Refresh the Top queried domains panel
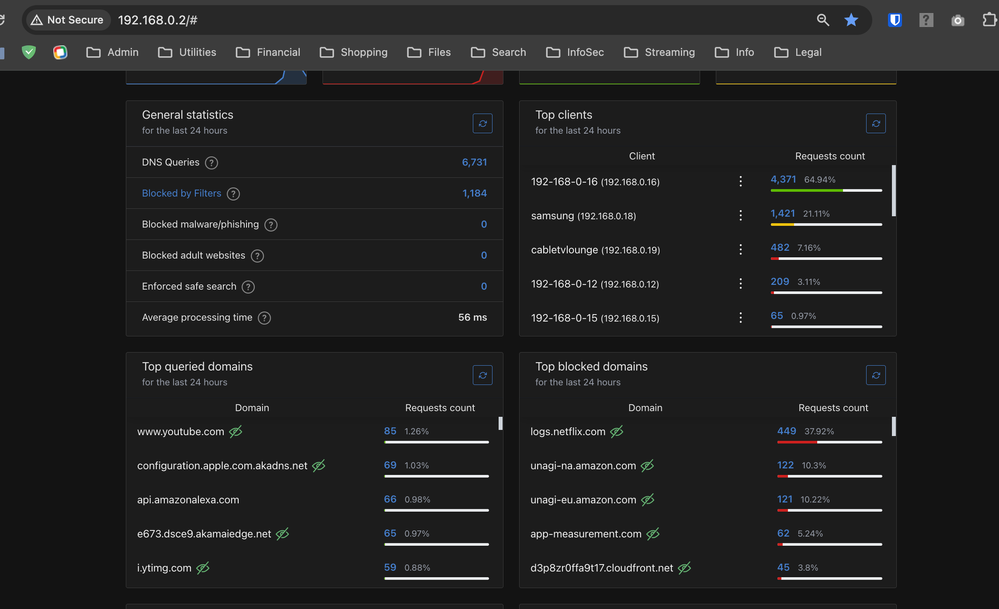 [x=482, y=375]
